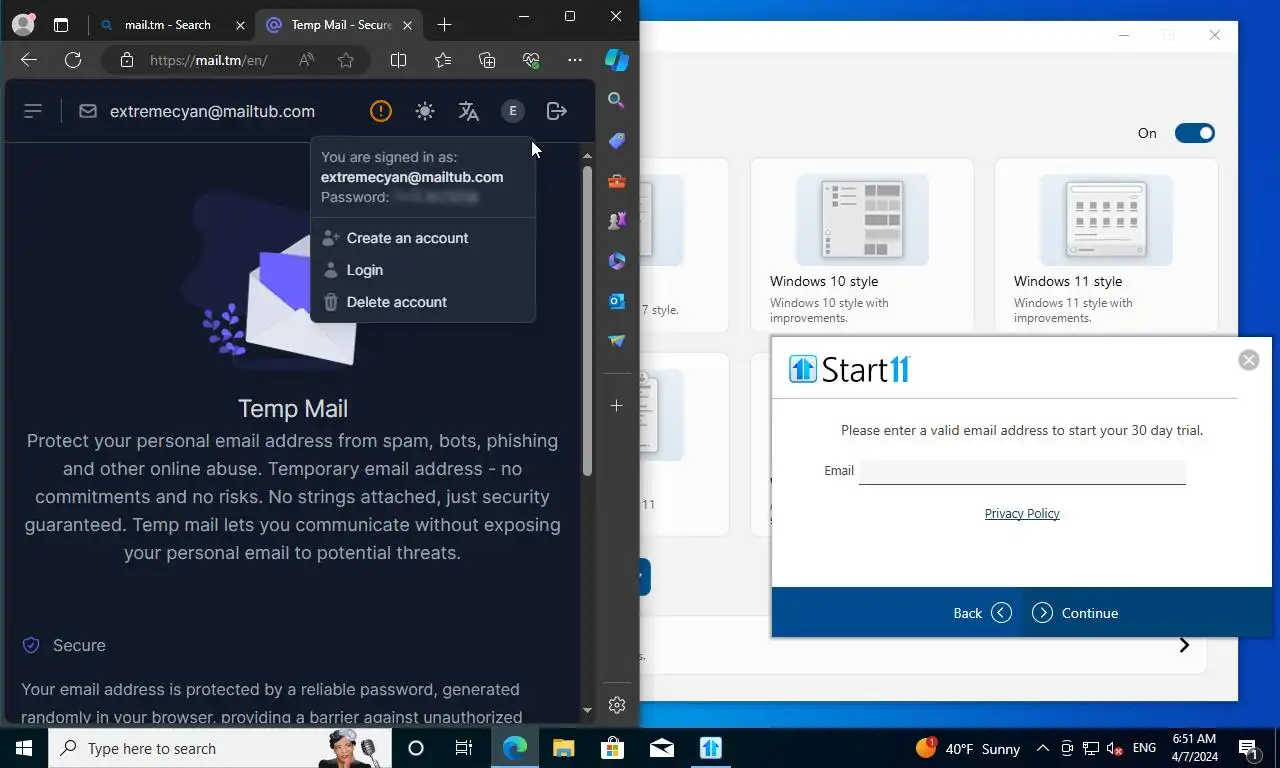Open sidebar Drop paper-plane icon
This screenshot has width=1280, height=768.
coord(617,341)
